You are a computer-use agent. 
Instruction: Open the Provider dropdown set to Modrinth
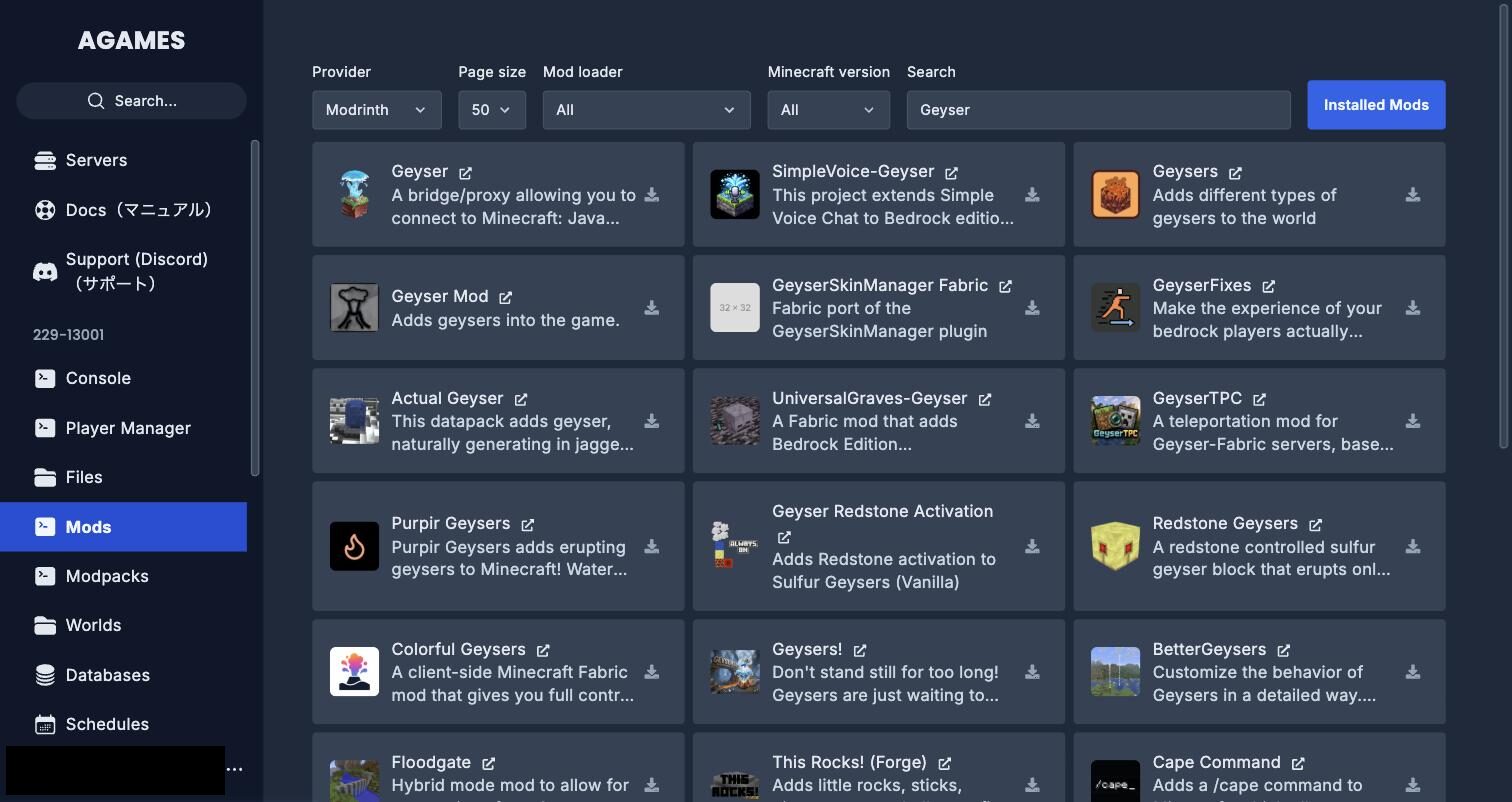click(x=377, y=110)
